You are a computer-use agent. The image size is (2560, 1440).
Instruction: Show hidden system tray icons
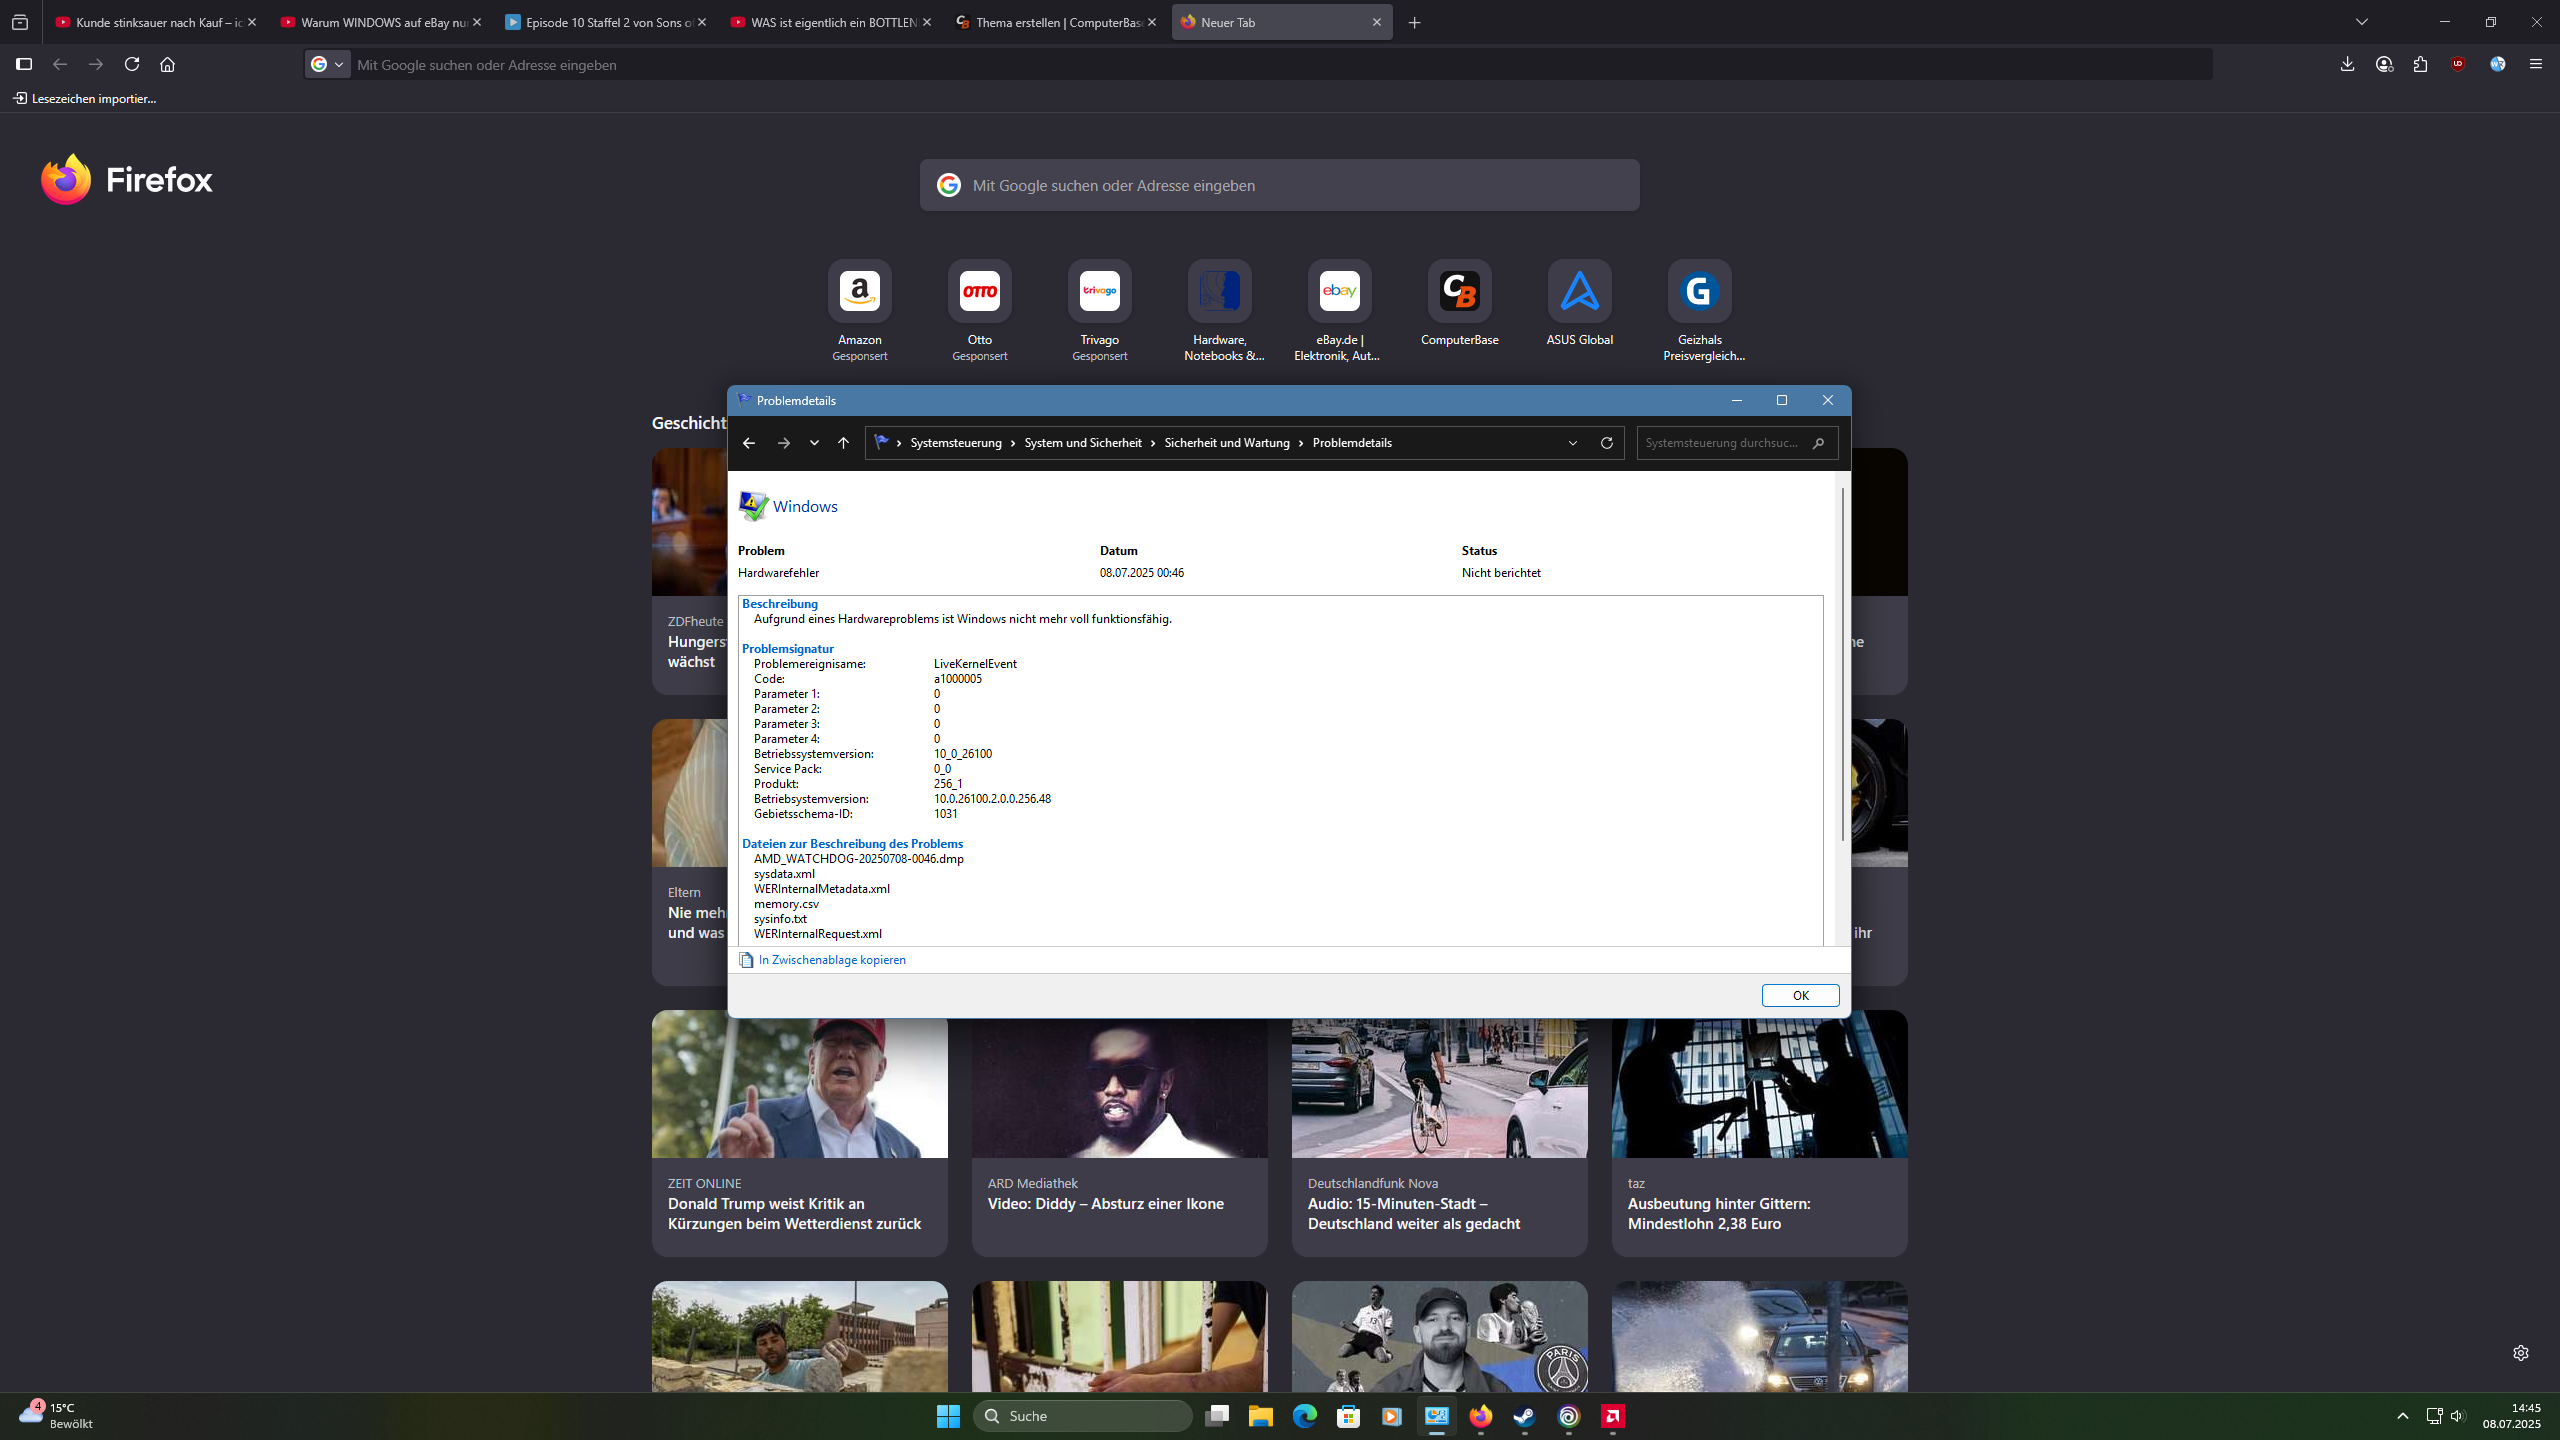coord(2402,1416)
